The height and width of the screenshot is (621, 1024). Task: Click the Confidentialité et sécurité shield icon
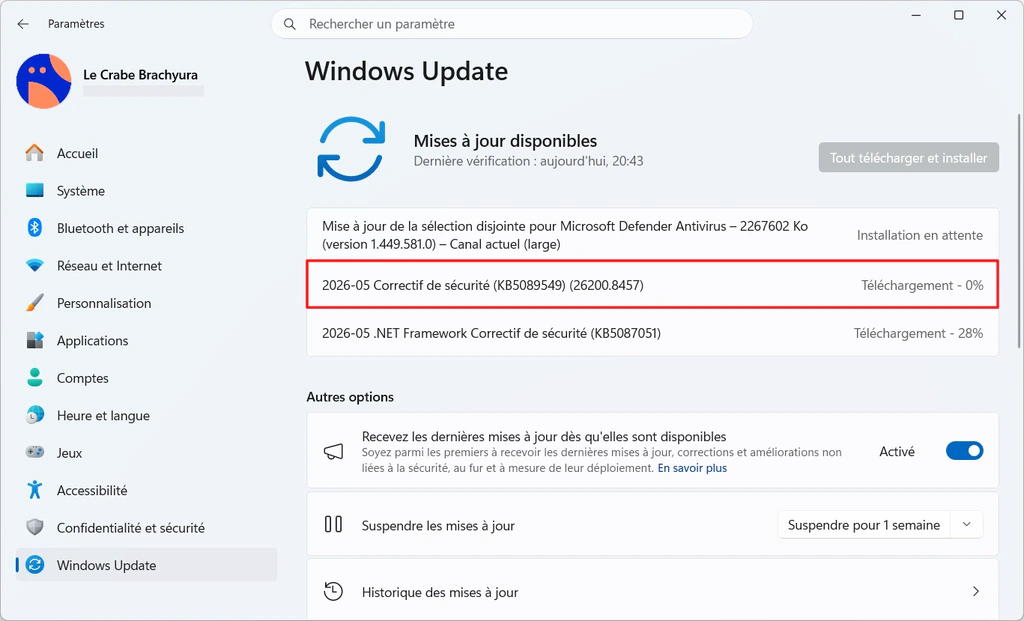coord(35,527)
